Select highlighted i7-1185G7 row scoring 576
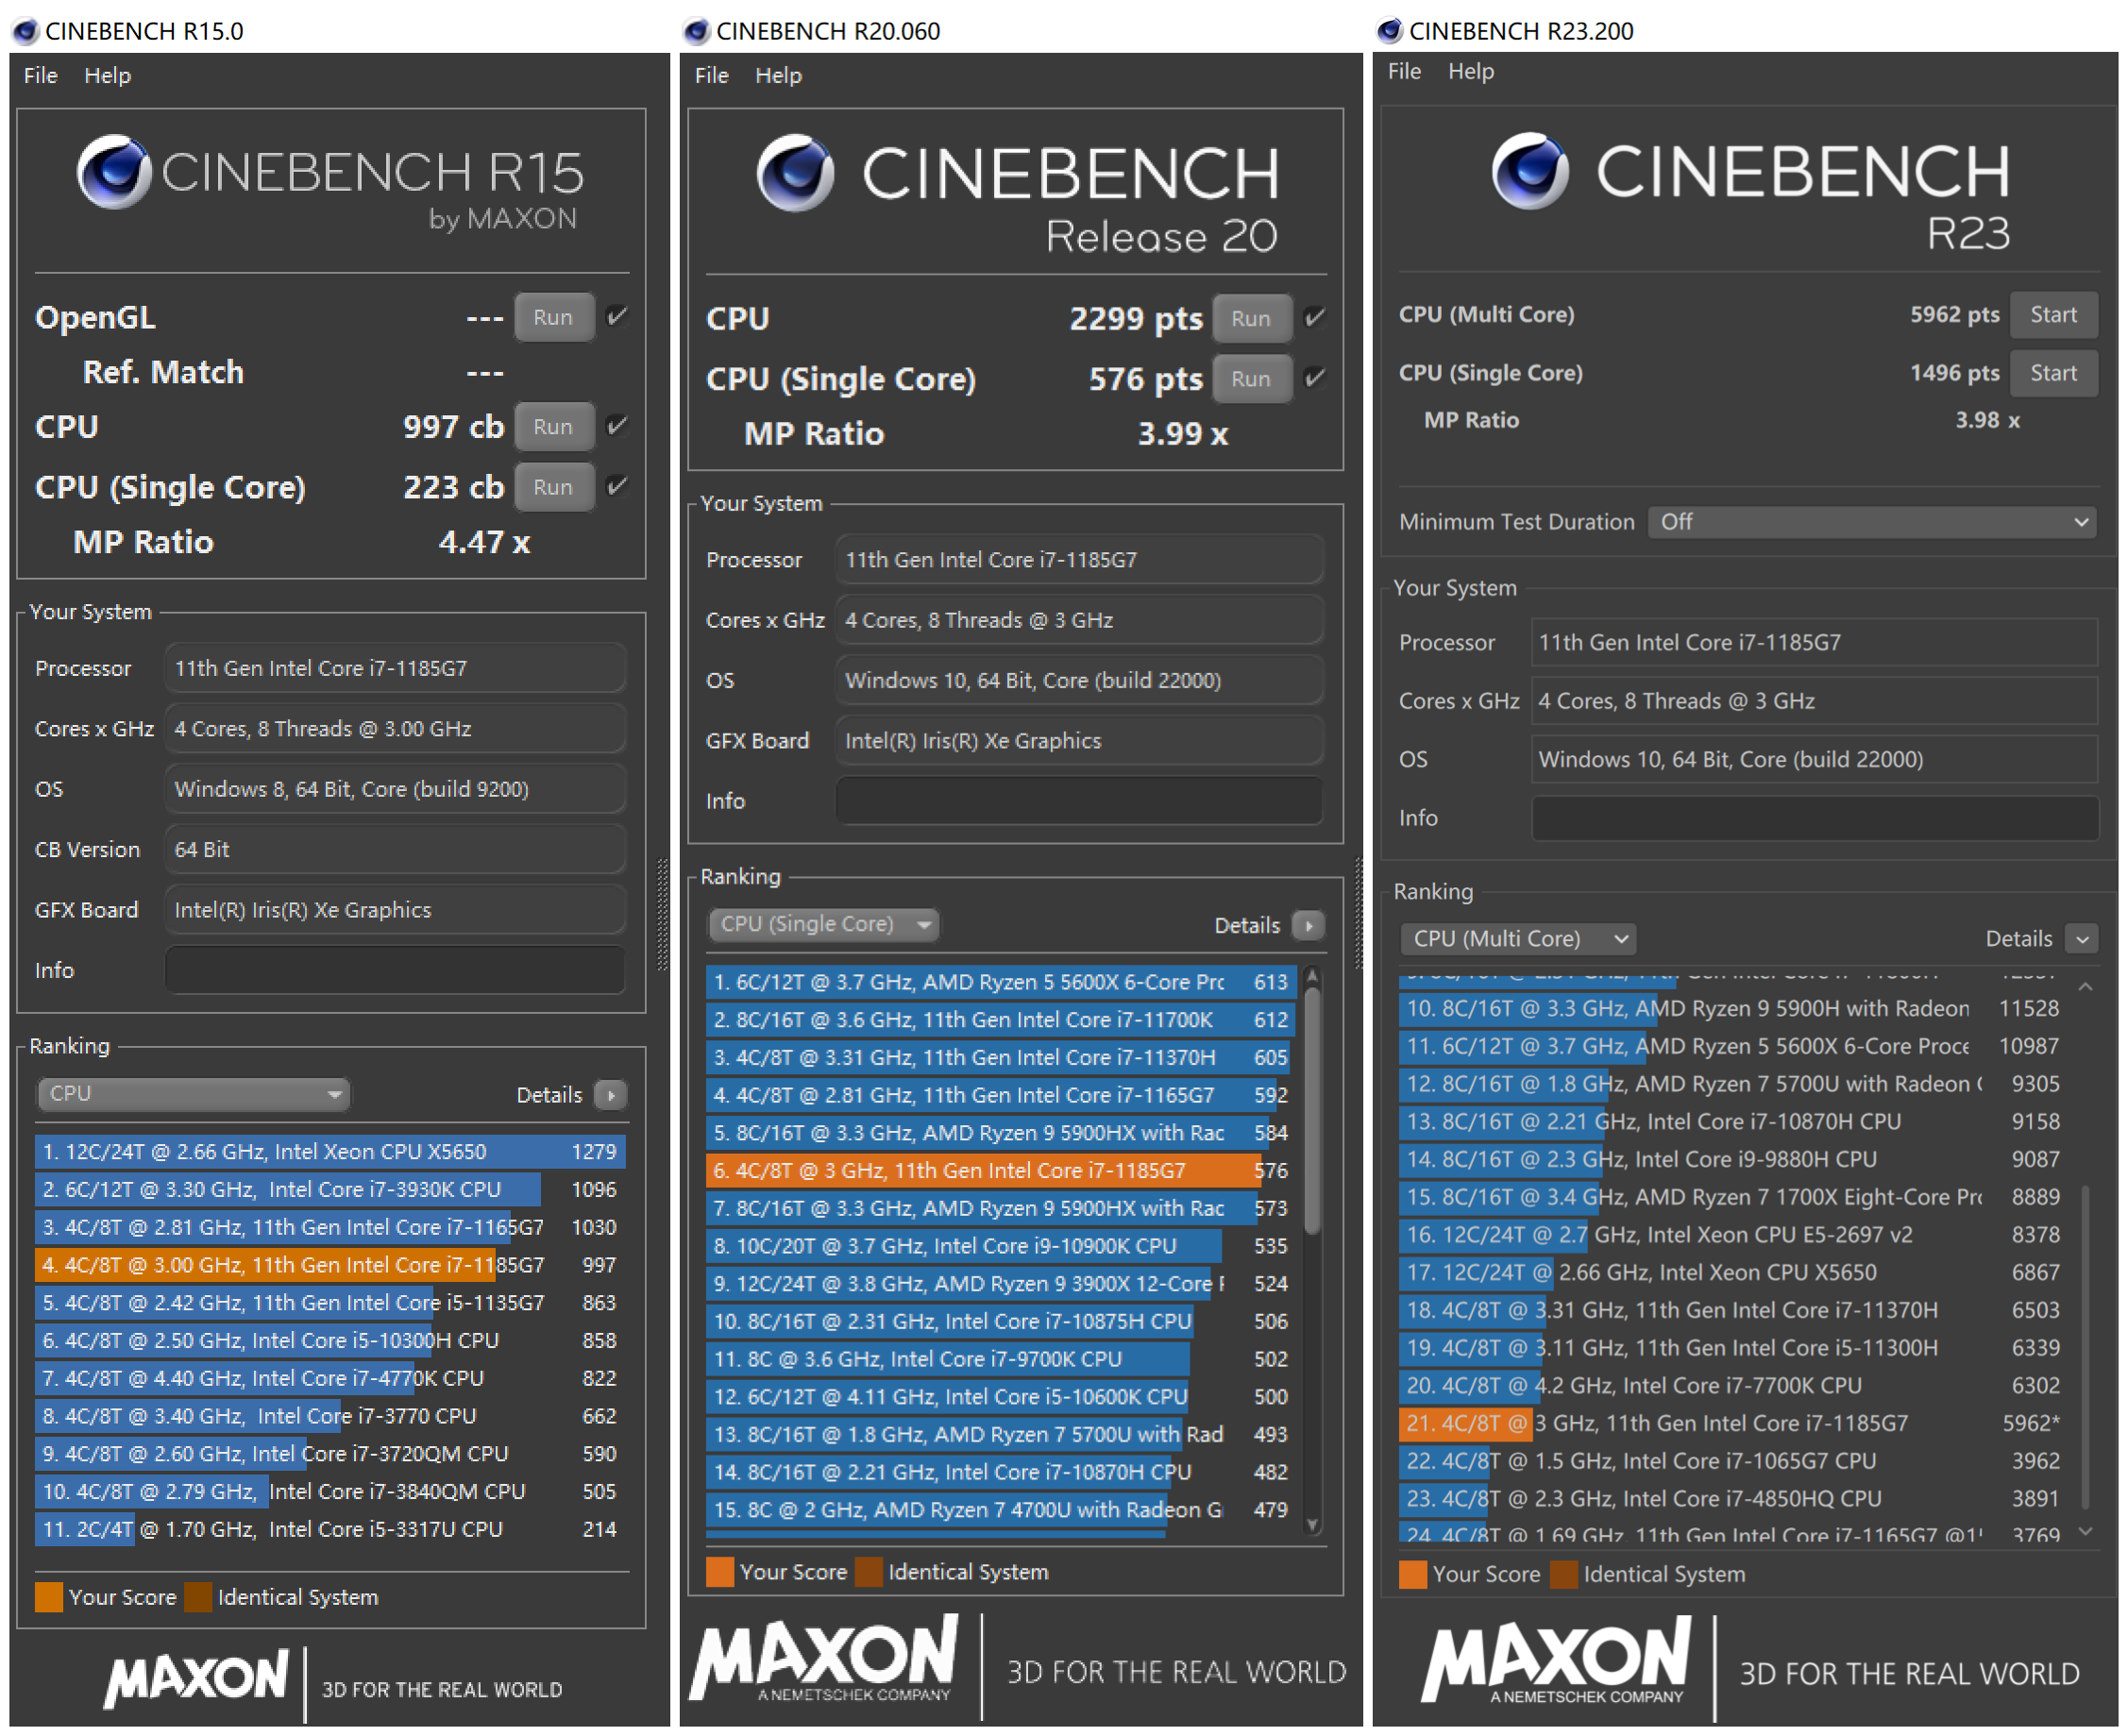Screen dimensions: 2128x1736 click(x=1000, y=1171)
